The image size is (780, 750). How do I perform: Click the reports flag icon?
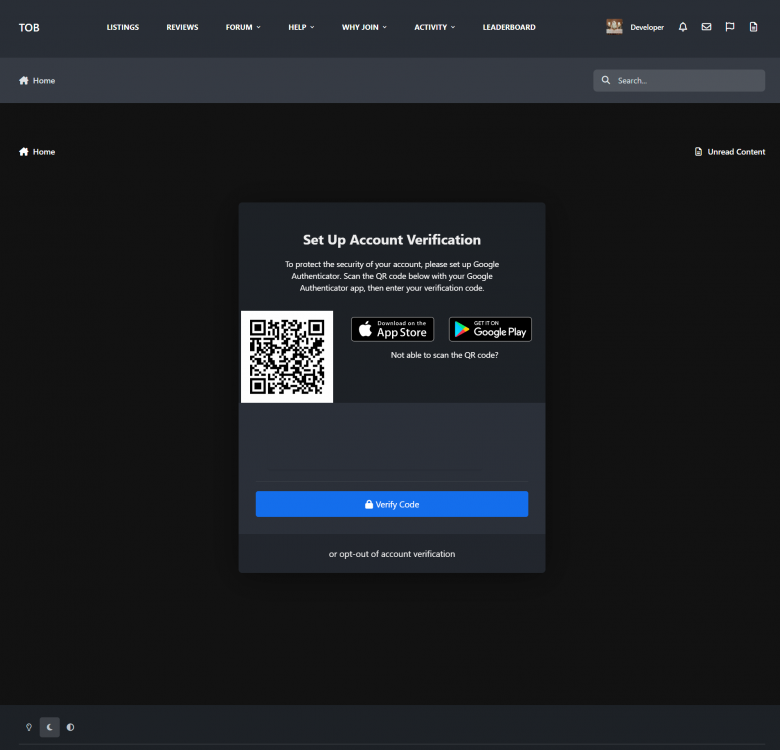click(x=729, y=27)
